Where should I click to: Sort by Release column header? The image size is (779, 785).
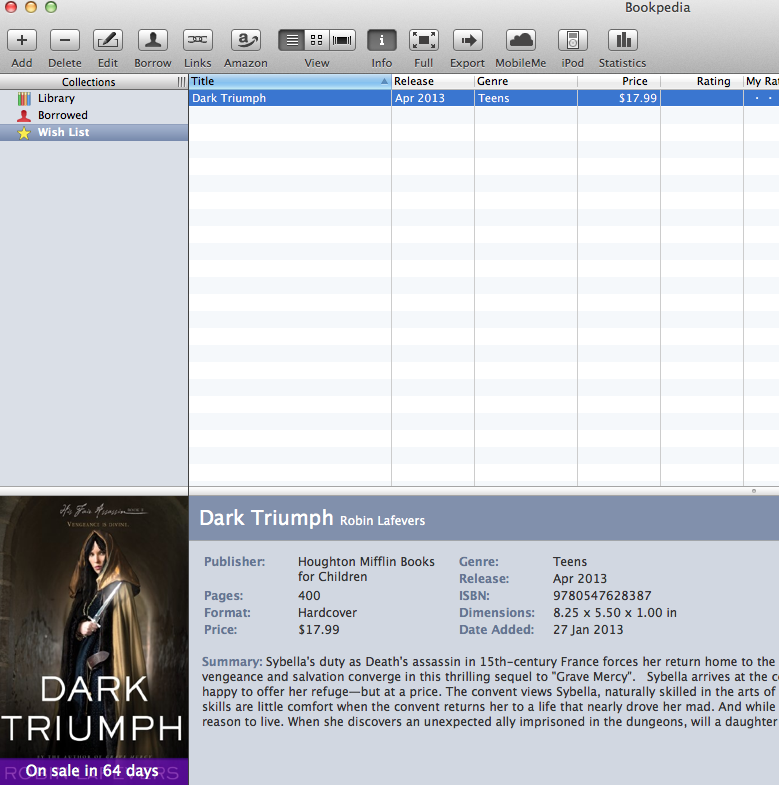point(433,81)
